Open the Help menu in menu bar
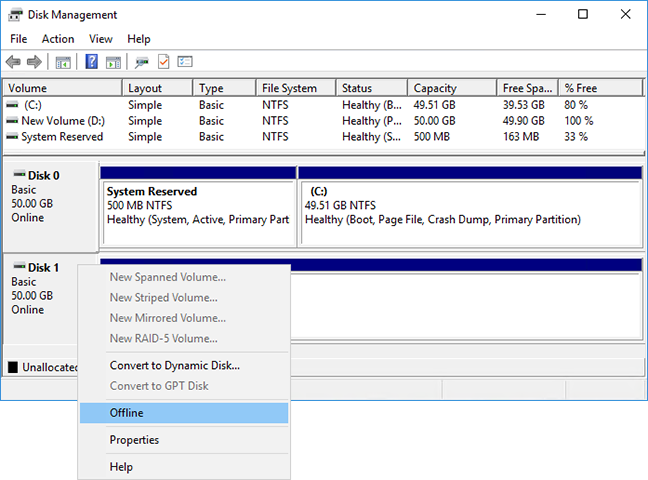648x480 pixels. pyautogui.click(x=139, y=39)
